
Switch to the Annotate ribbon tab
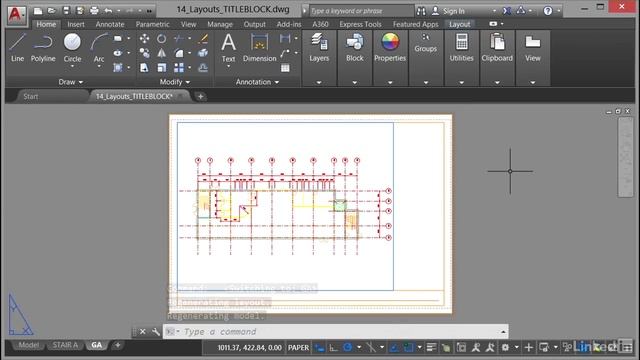coord(110,24)
